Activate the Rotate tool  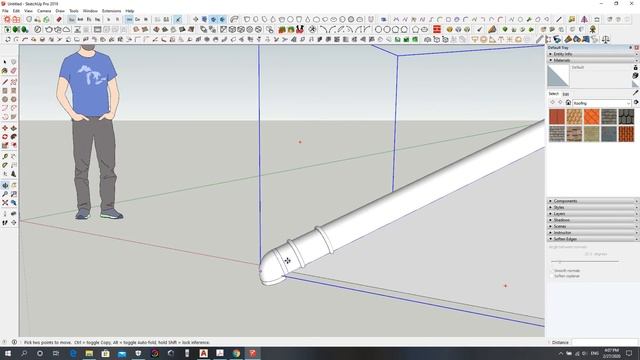[x=5, y=137]
